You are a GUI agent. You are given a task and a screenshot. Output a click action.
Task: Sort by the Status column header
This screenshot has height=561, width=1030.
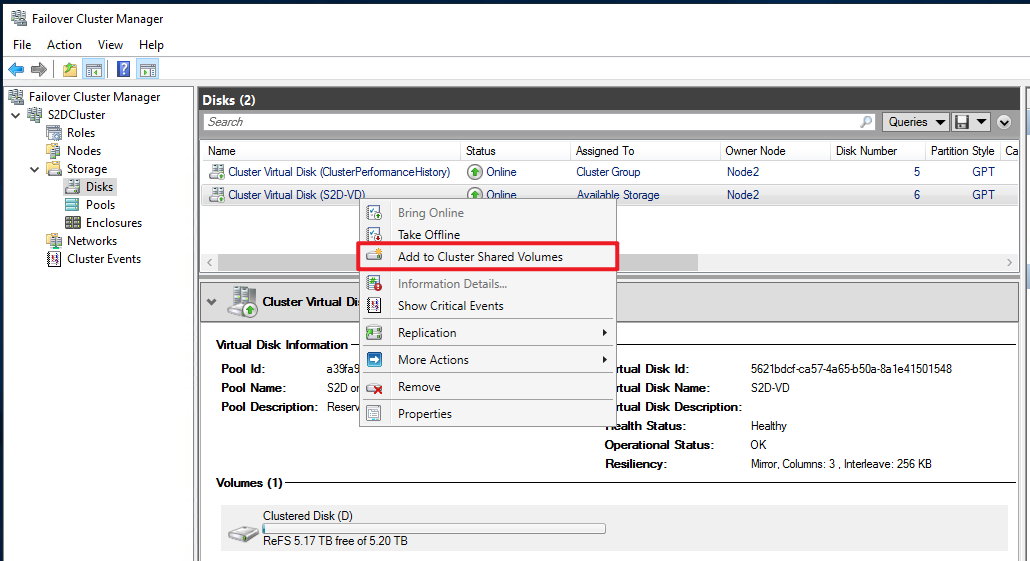pyautogui.click(x=516, y=151)
